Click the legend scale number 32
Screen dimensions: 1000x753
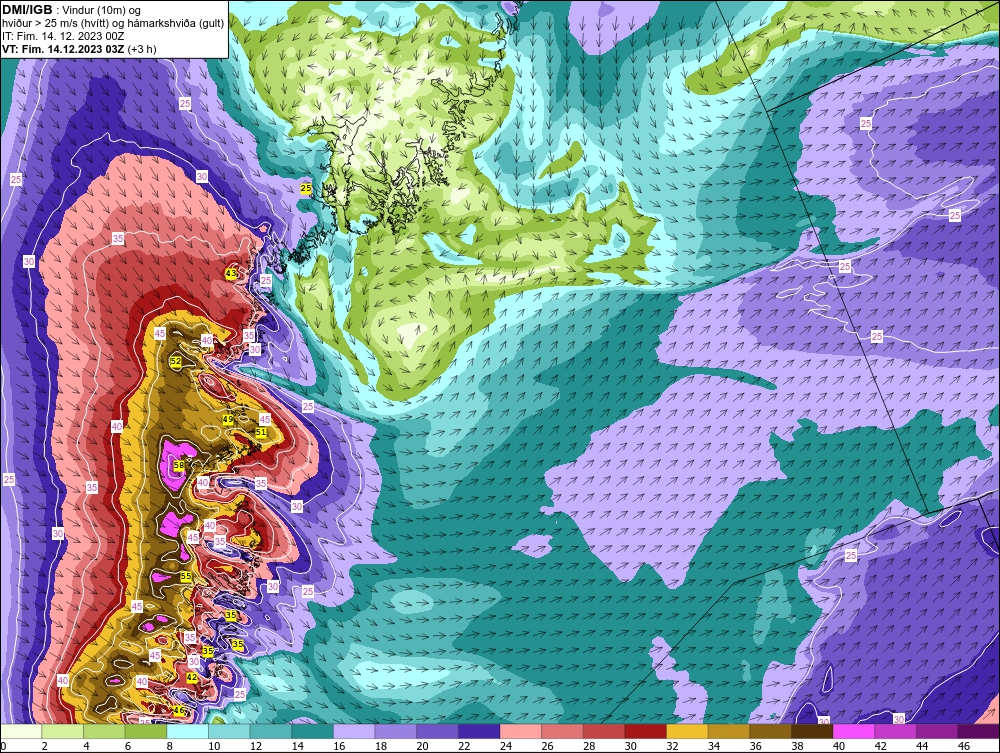coord(673,746)
